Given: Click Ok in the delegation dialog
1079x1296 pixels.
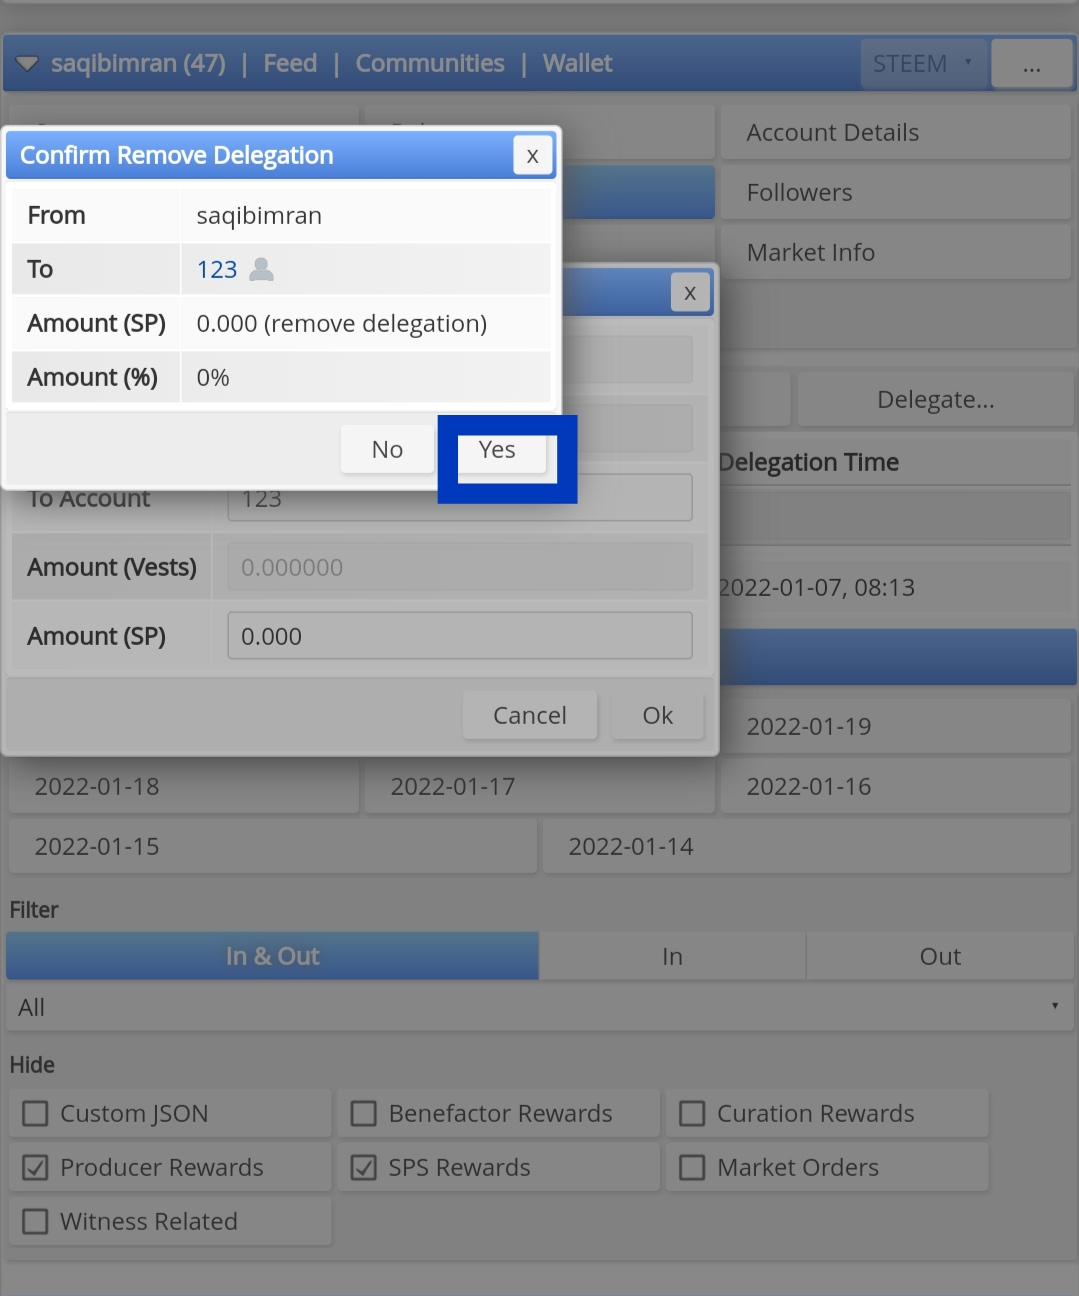Looking at the screenshot, I should point(657,715).
